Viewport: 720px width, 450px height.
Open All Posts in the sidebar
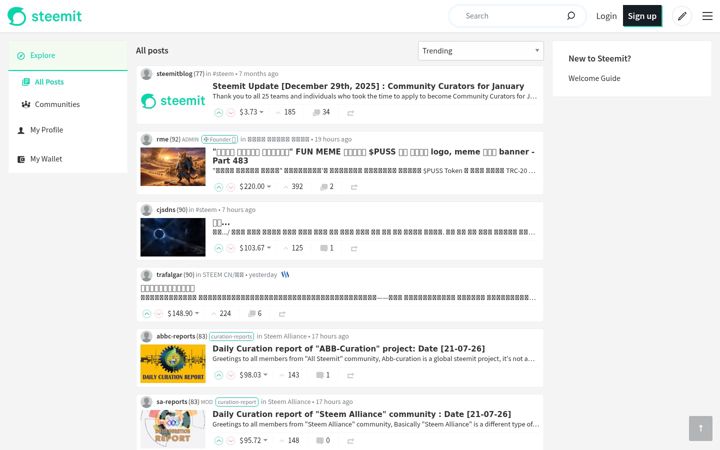point(49,82)
